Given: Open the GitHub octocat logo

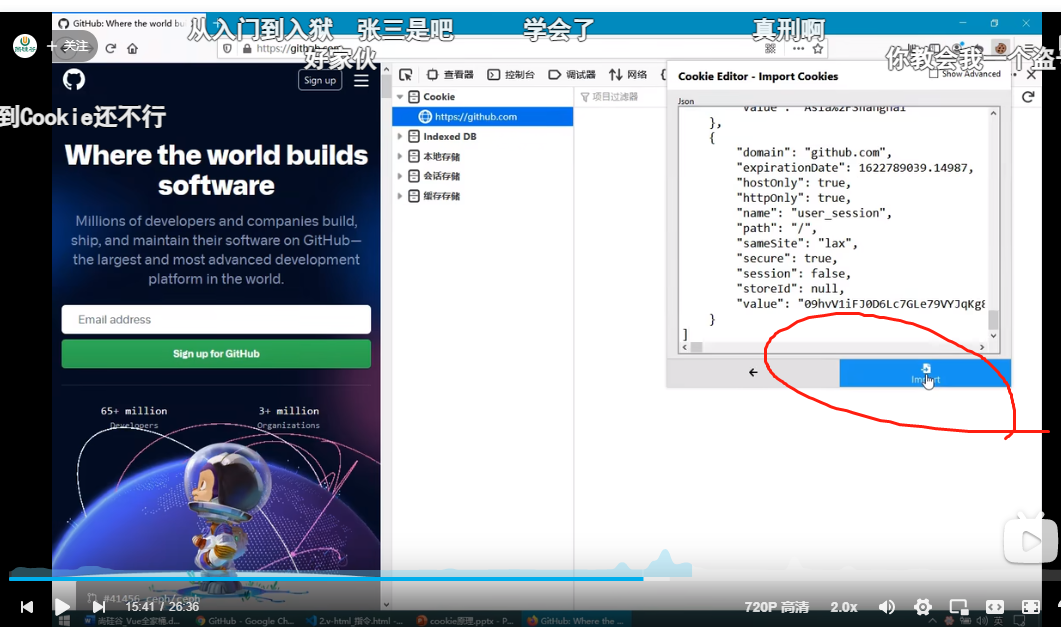Looking at the screenshot, I should (74, 80).
